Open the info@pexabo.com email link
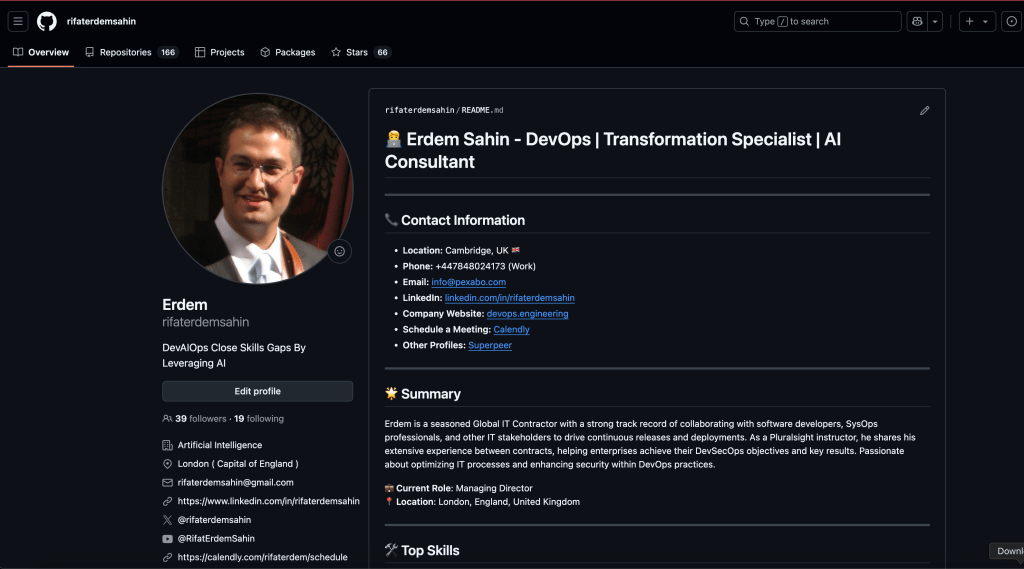Screen dimensions: 1024x569 pos(468,282)
